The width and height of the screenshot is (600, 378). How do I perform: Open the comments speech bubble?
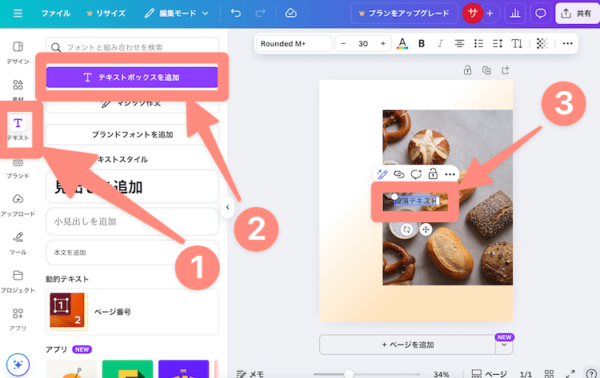[x=540, y=13]
